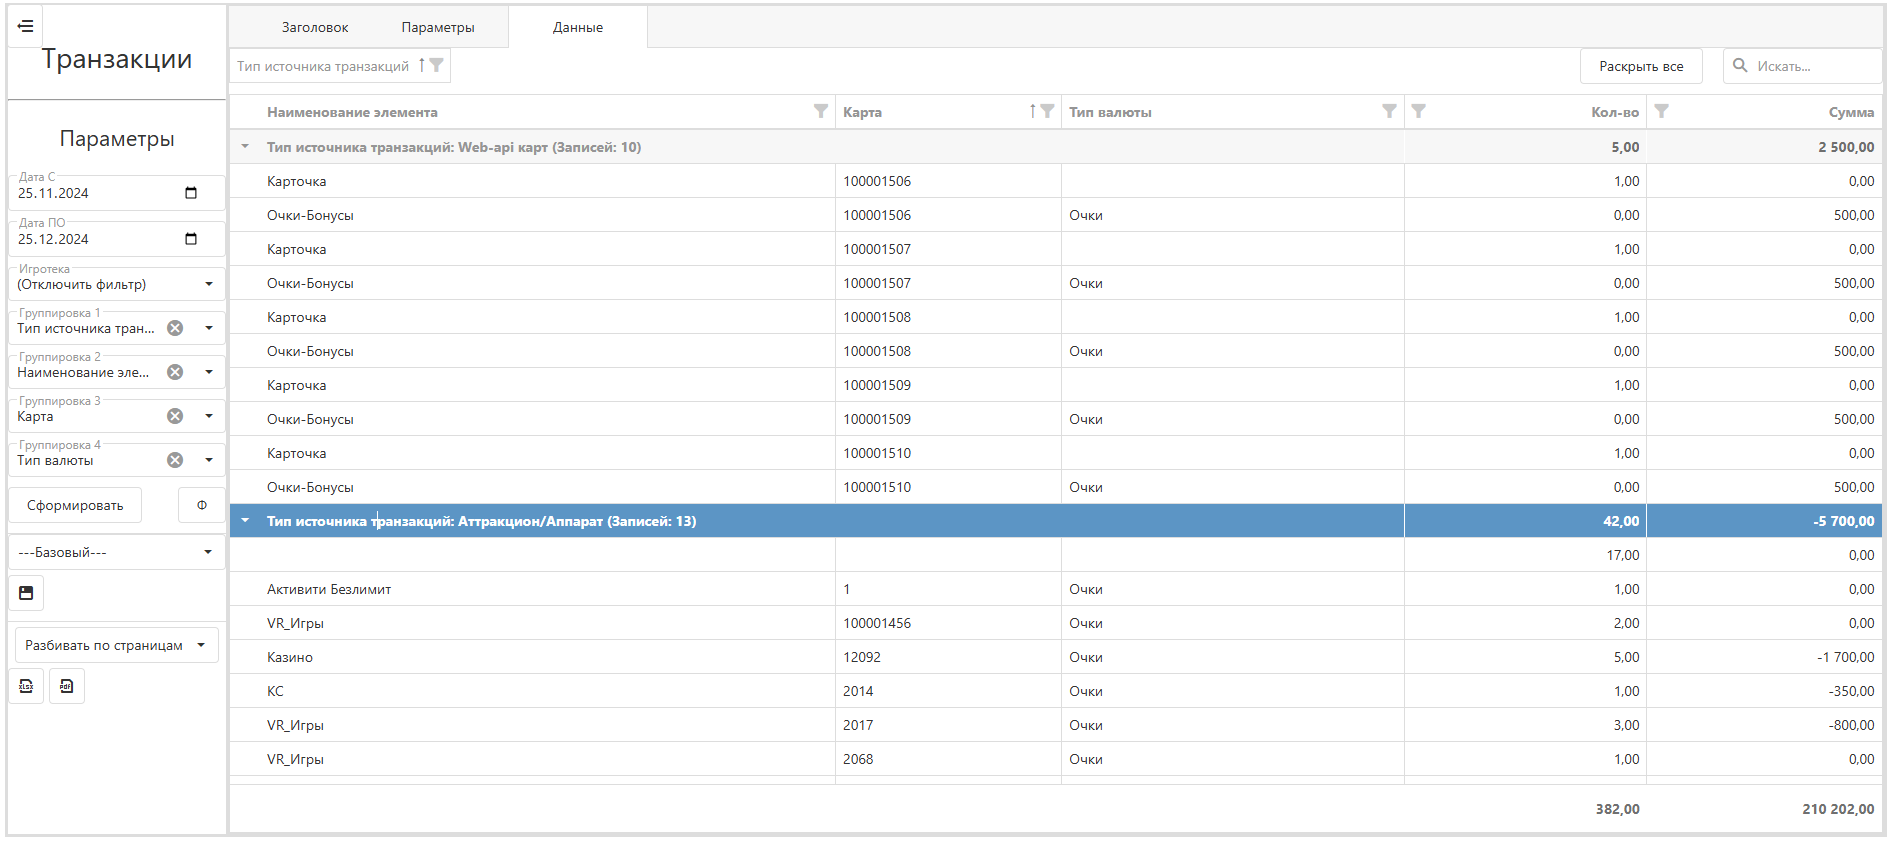1889x842 pixels.
Task: Open Группировка 3 dropdown arrow
Action: click(209, 416)
